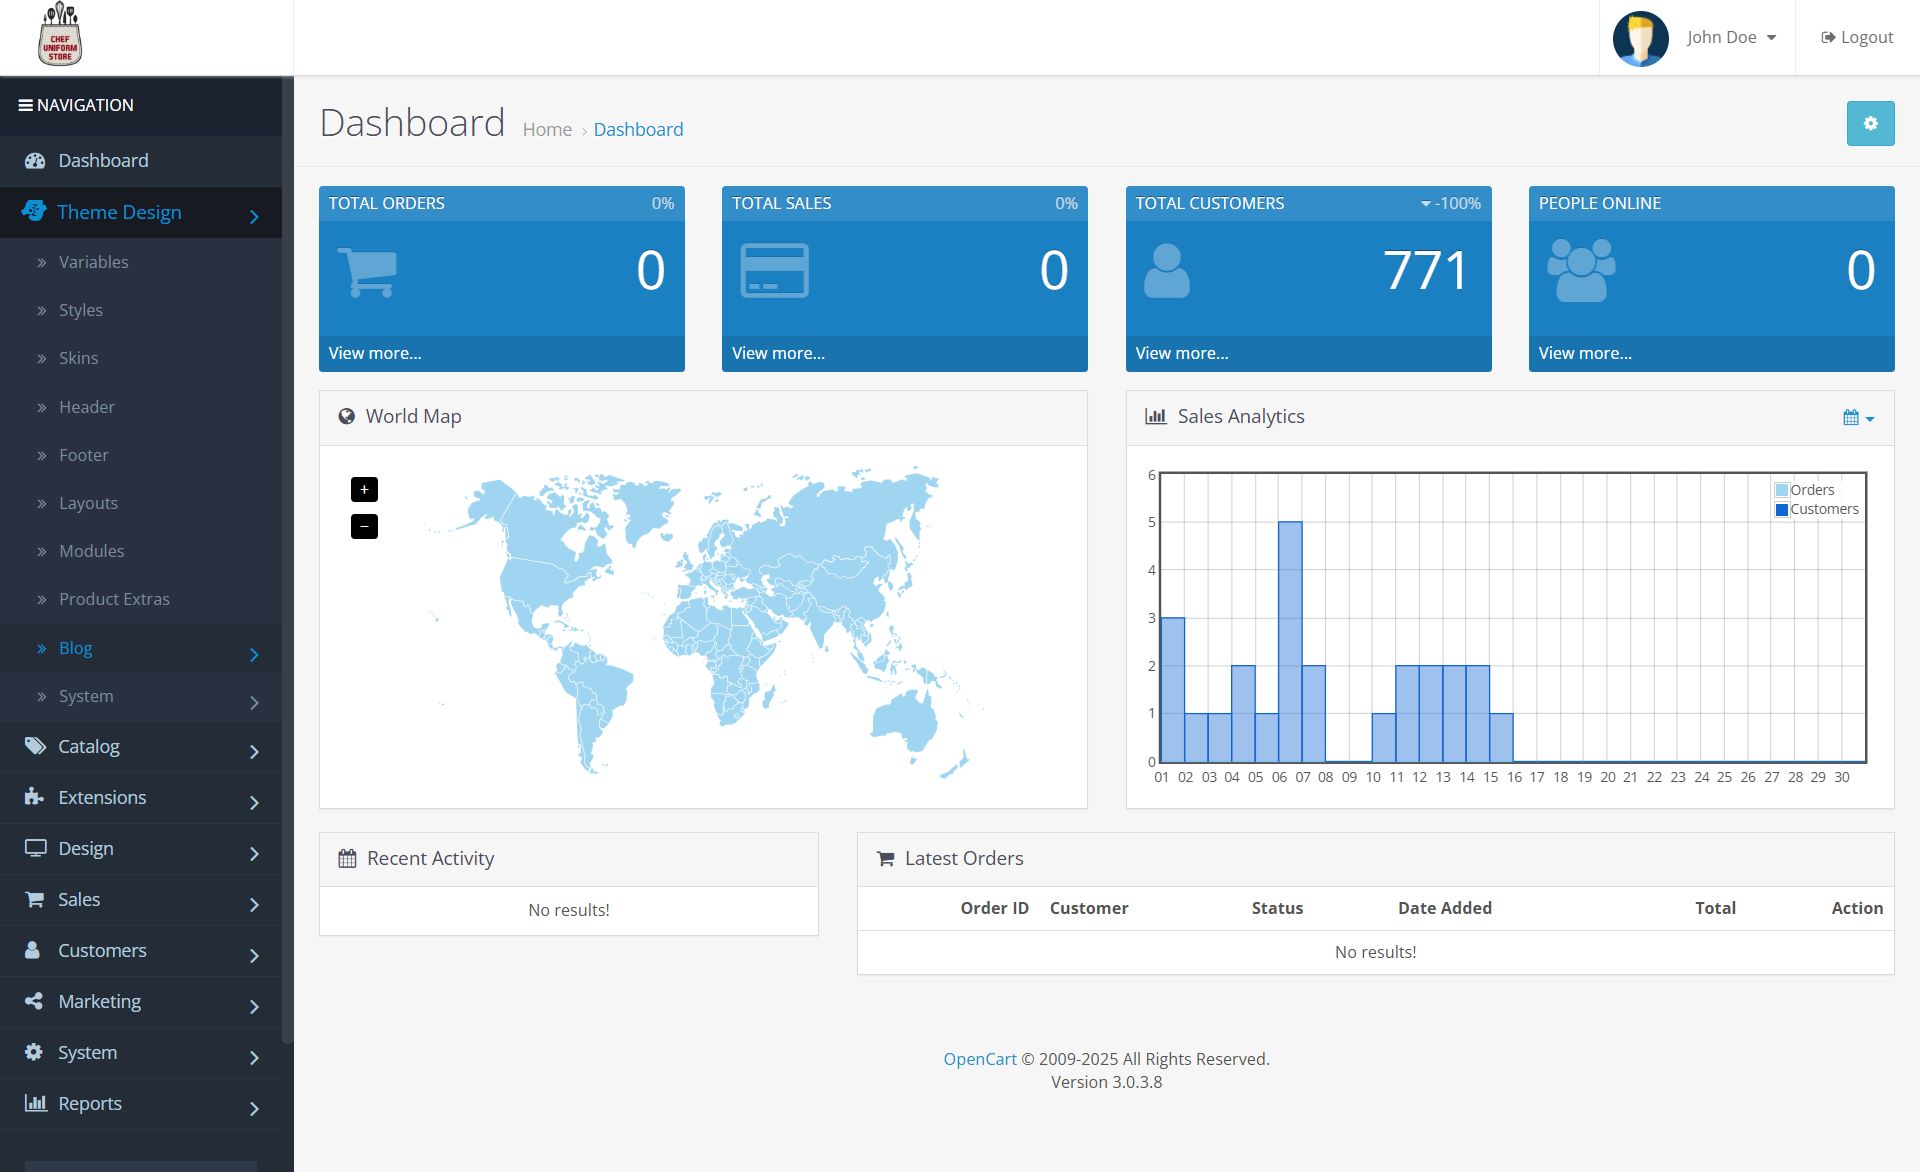1920x1172 pixels.
Task: Click the Chef Uniform Store logo
Action: tap(60, 36)
